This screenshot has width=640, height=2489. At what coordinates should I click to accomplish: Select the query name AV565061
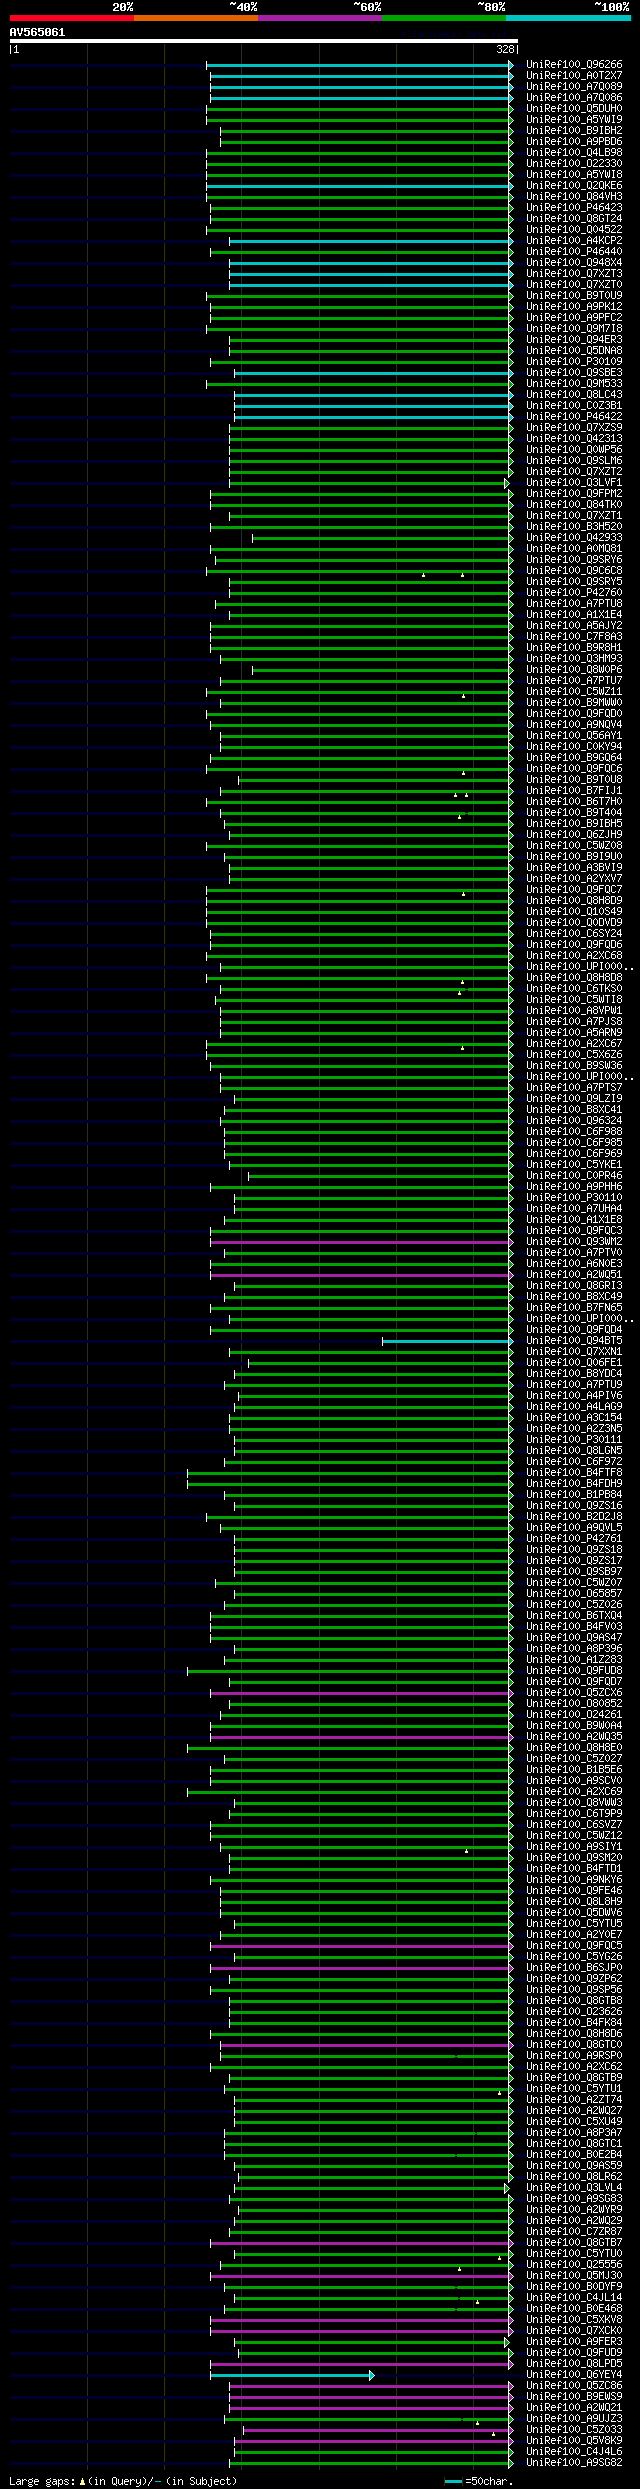pos(37,32)
